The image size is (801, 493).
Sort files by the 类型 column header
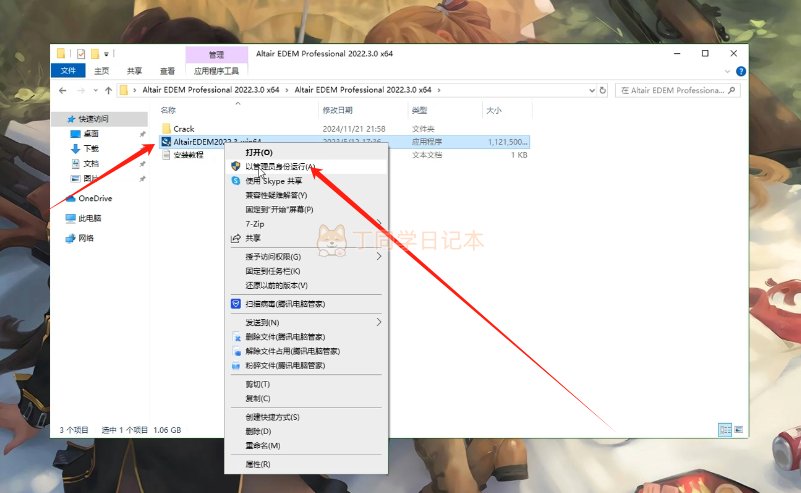click(x=419, y=110)
